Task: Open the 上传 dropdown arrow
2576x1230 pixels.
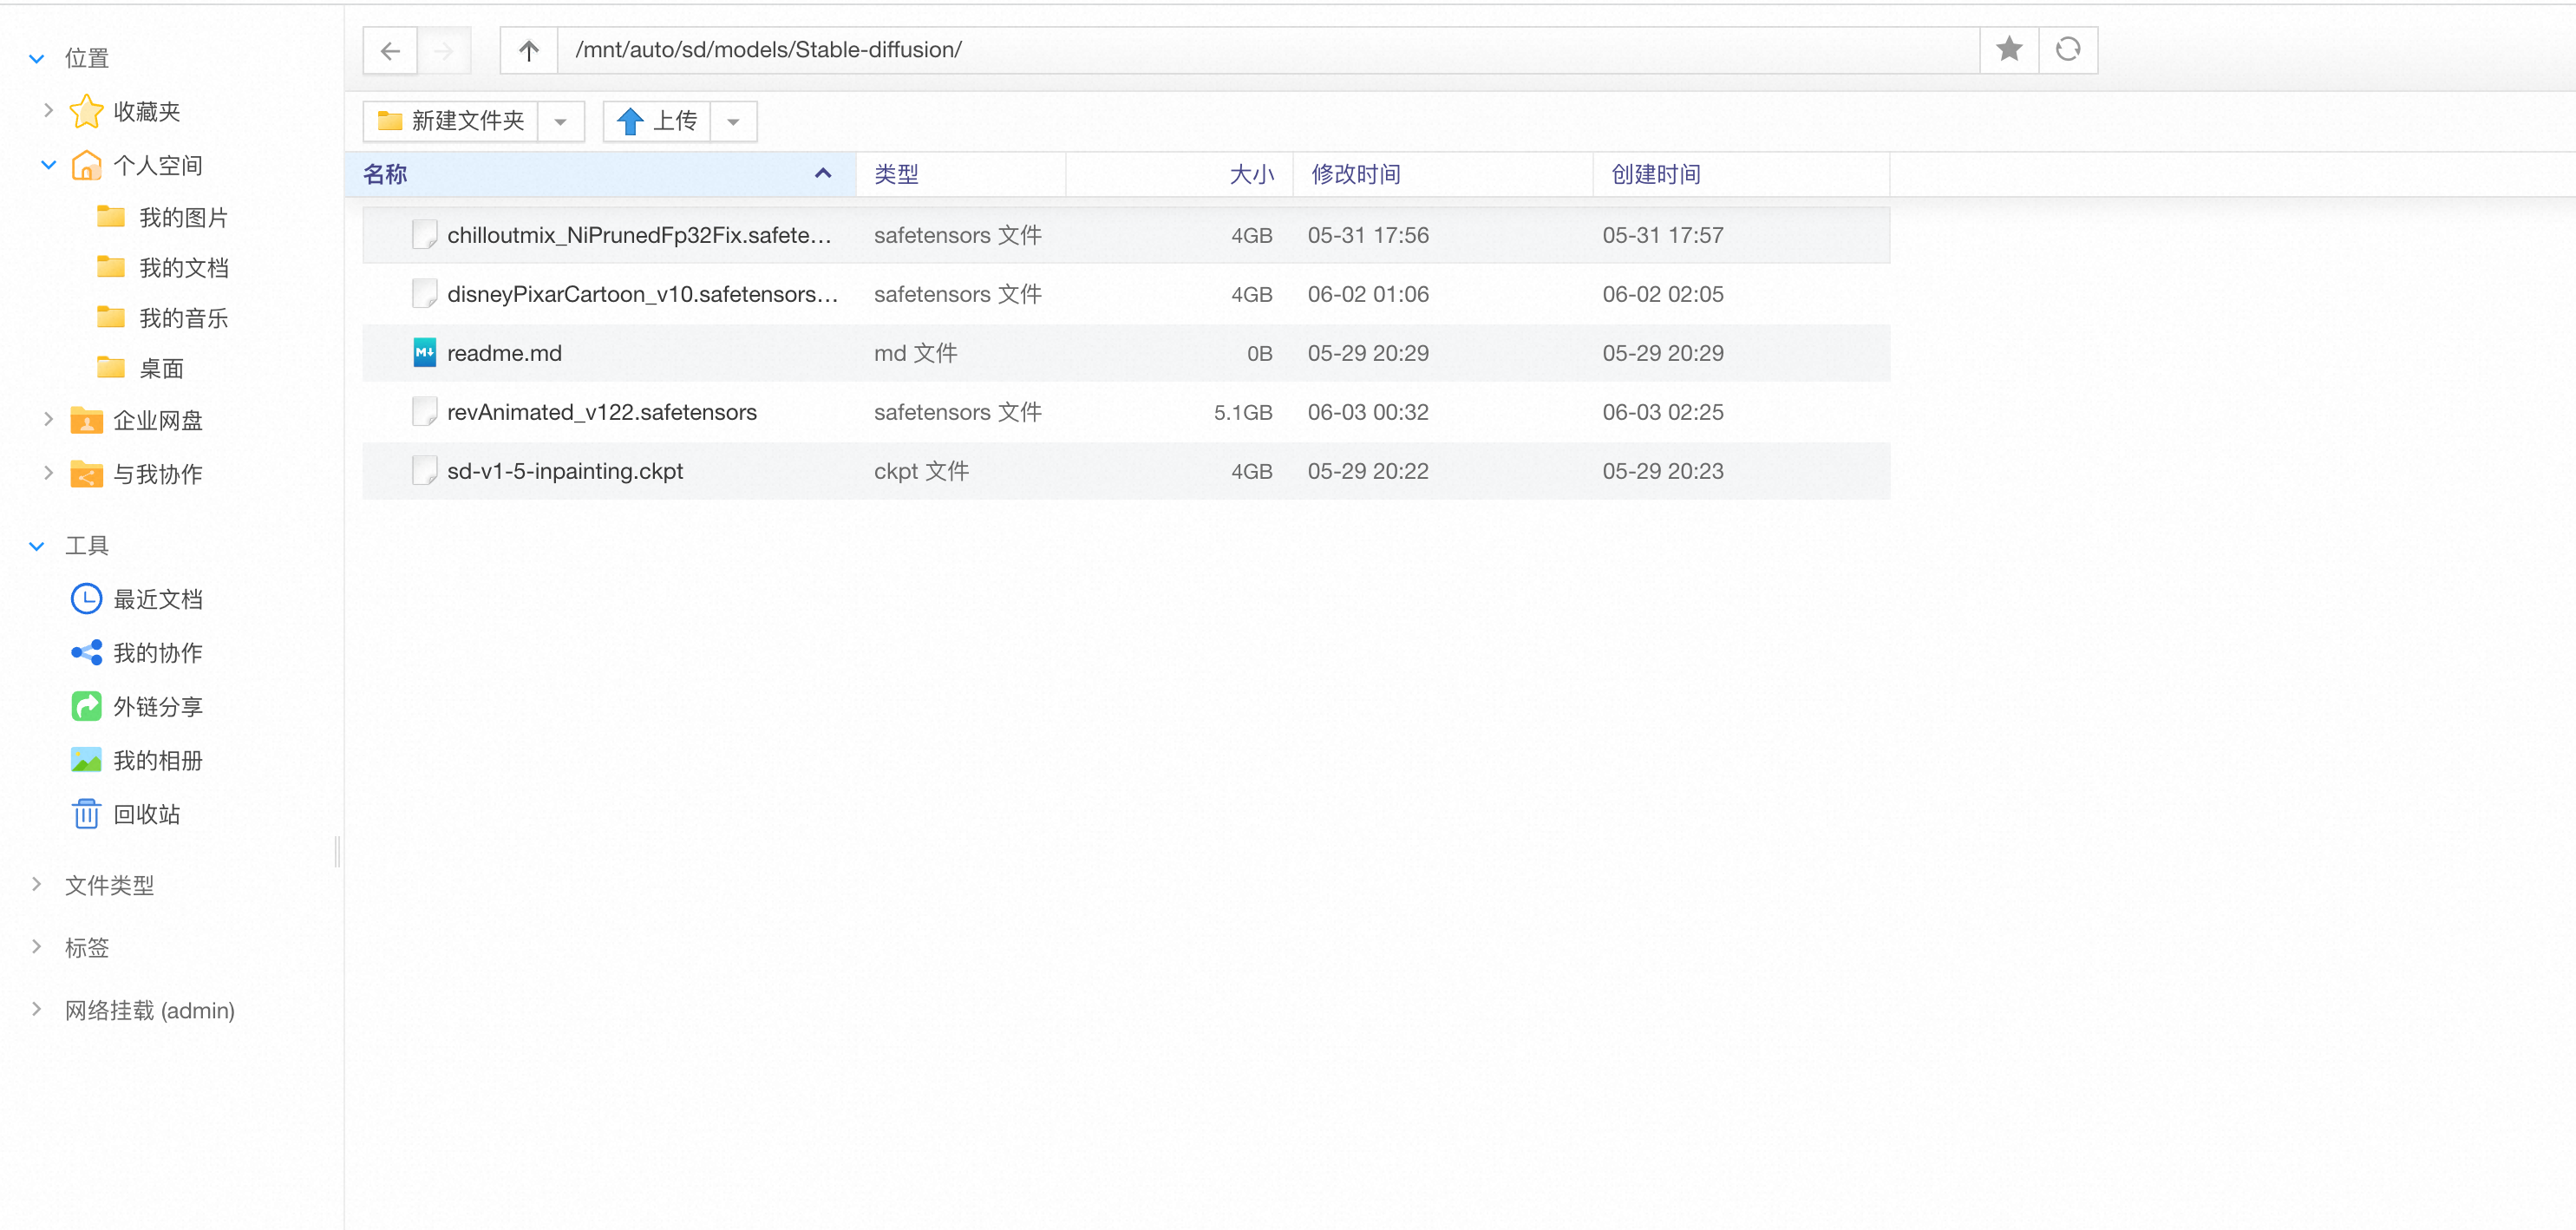Action: [x=733, y=121]
